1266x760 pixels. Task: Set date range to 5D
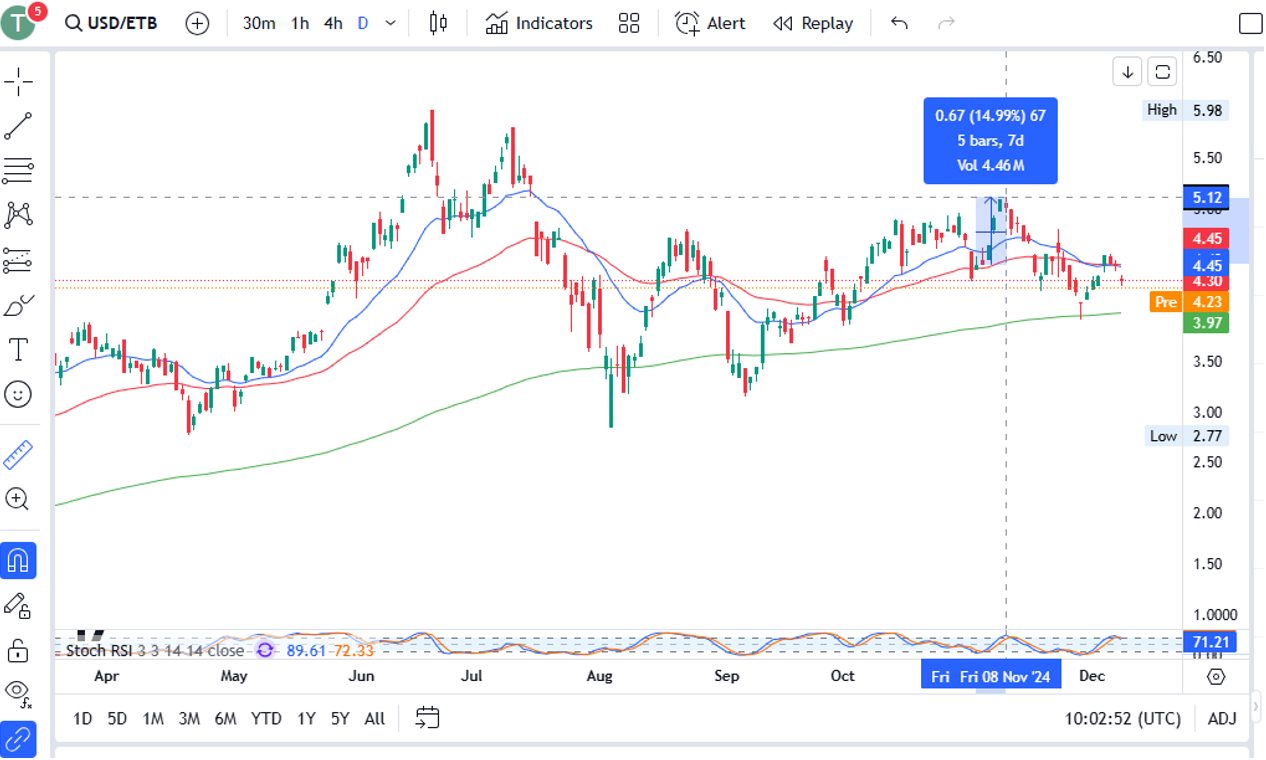pyautogui.click(x=117, y=718)
